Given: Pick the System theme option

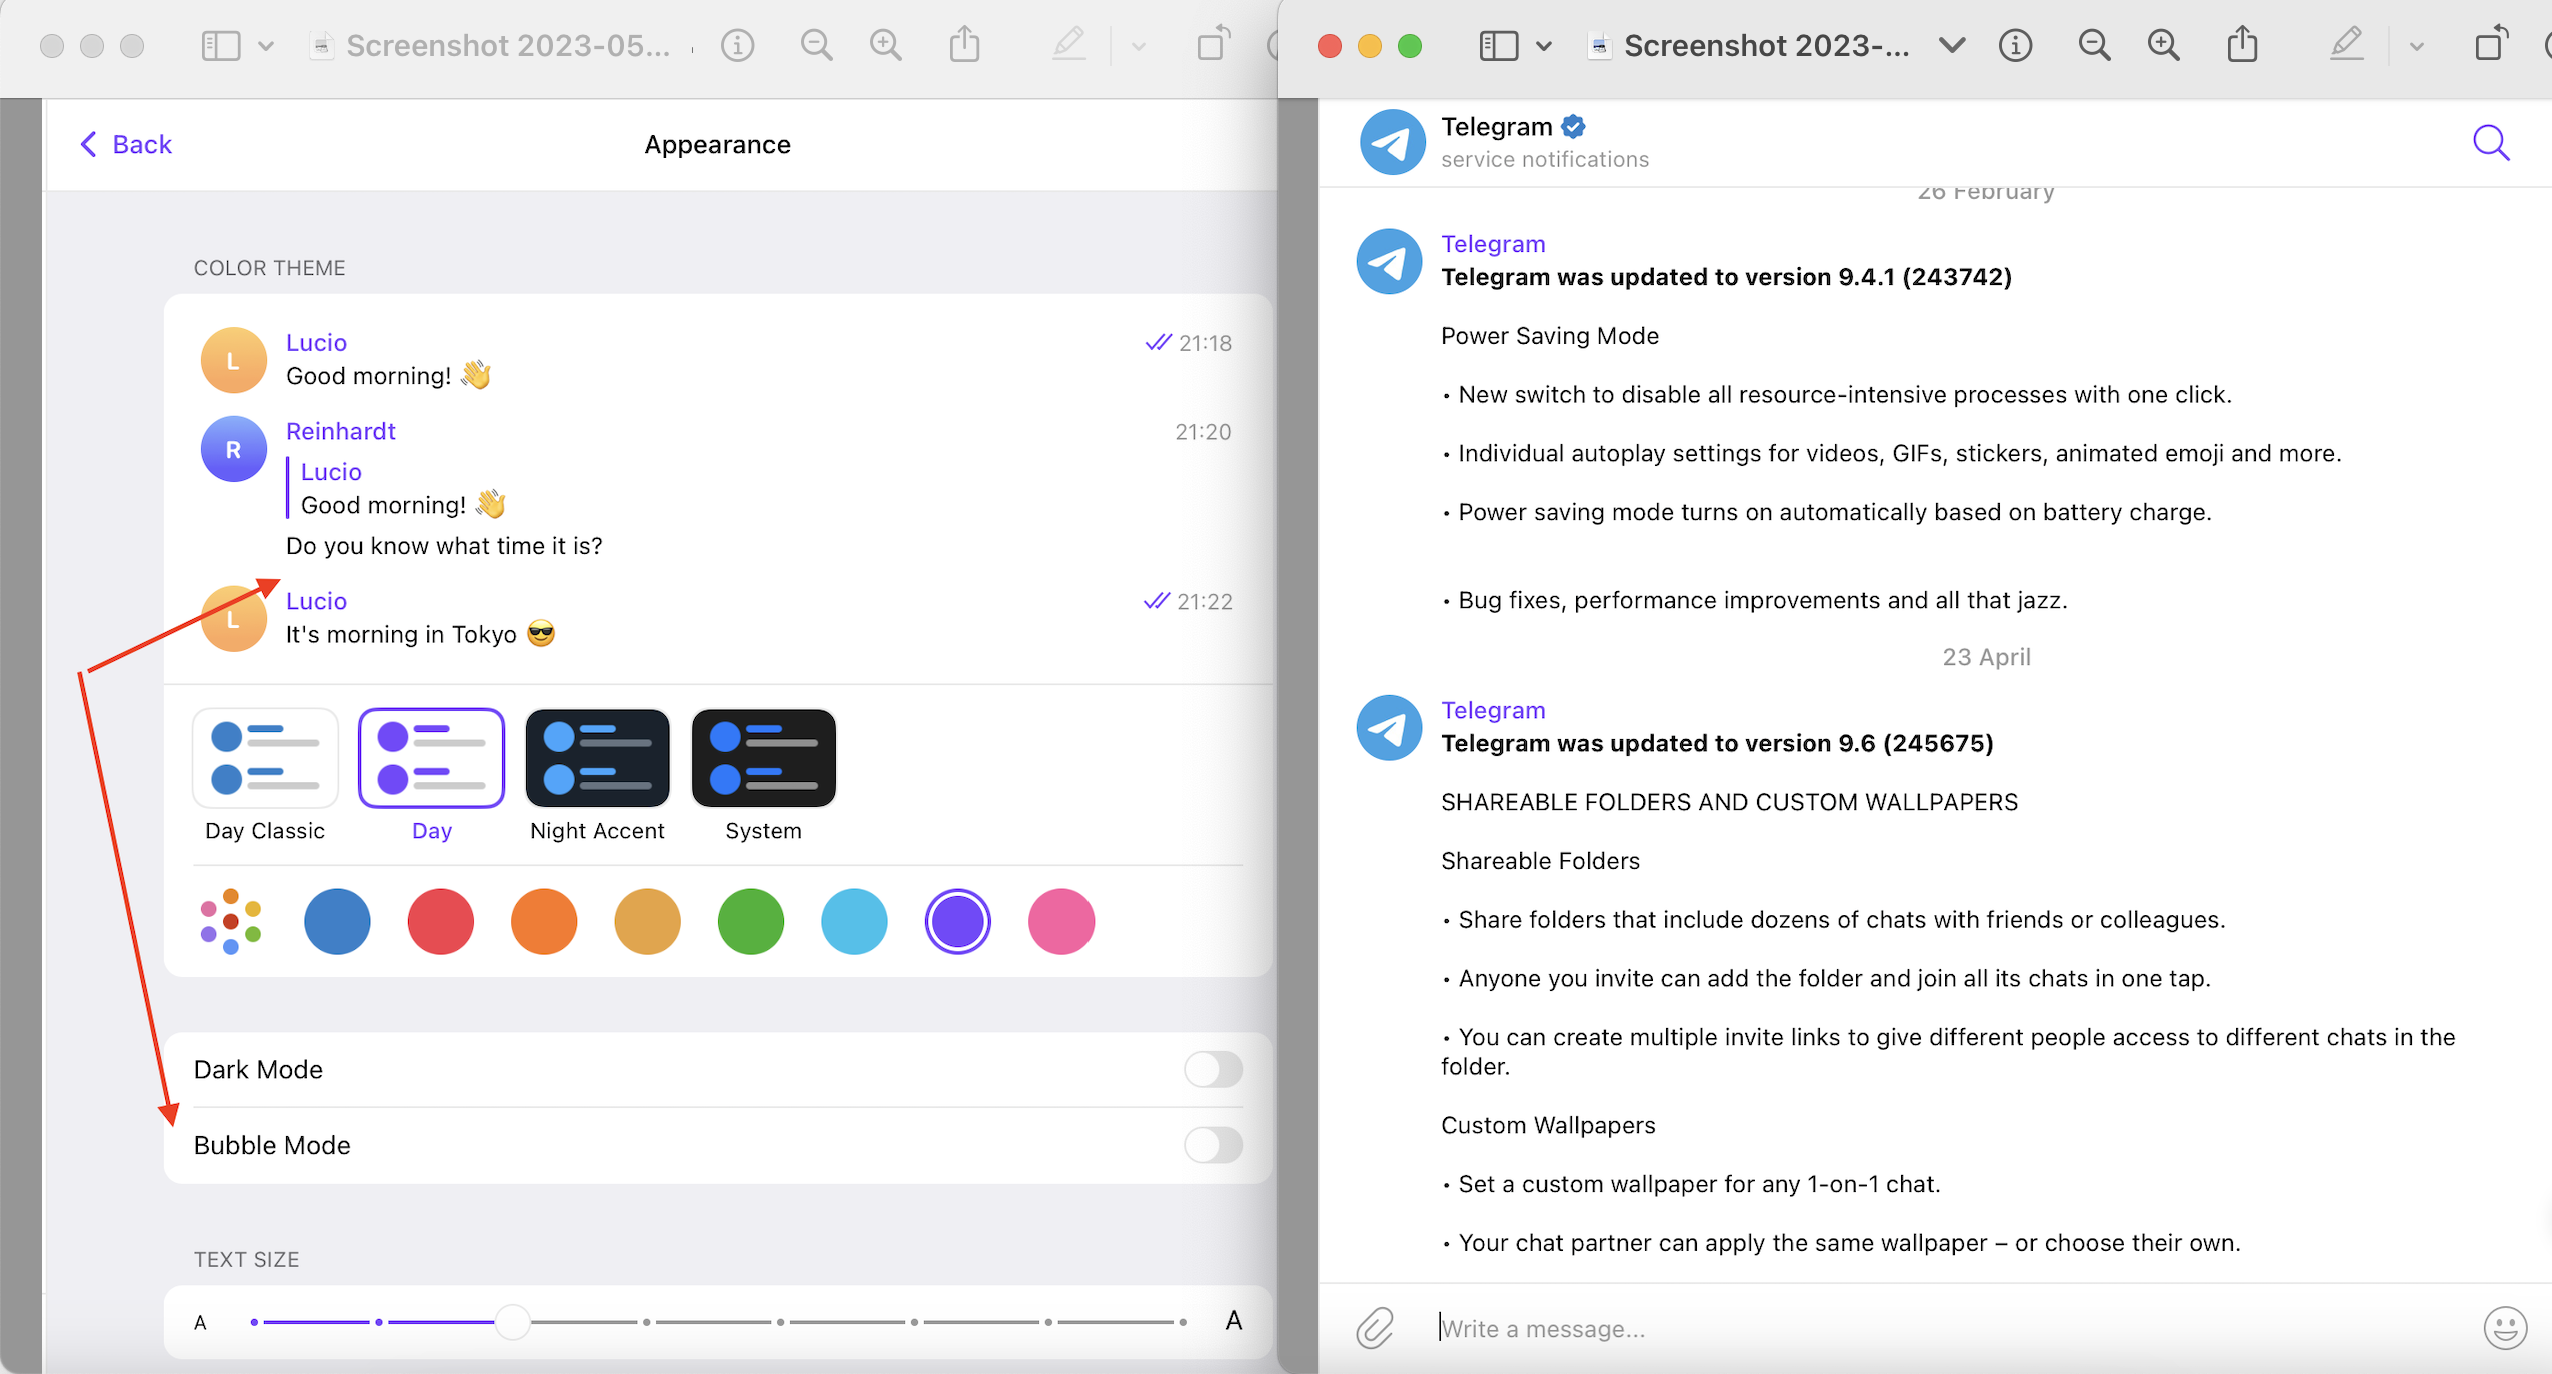Looking at the screenshot, I should point(763,758).
